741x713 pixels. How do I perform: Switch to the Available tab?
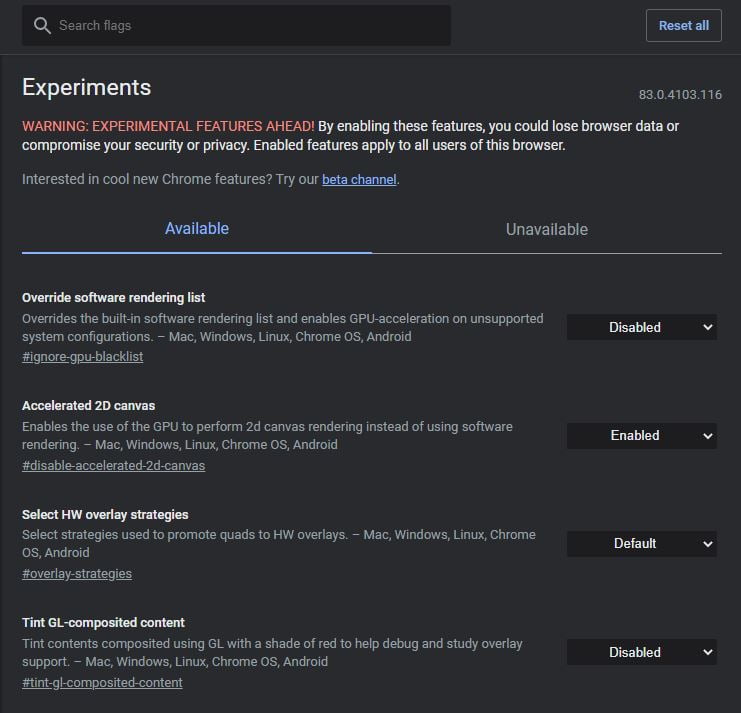click(197, 229)
